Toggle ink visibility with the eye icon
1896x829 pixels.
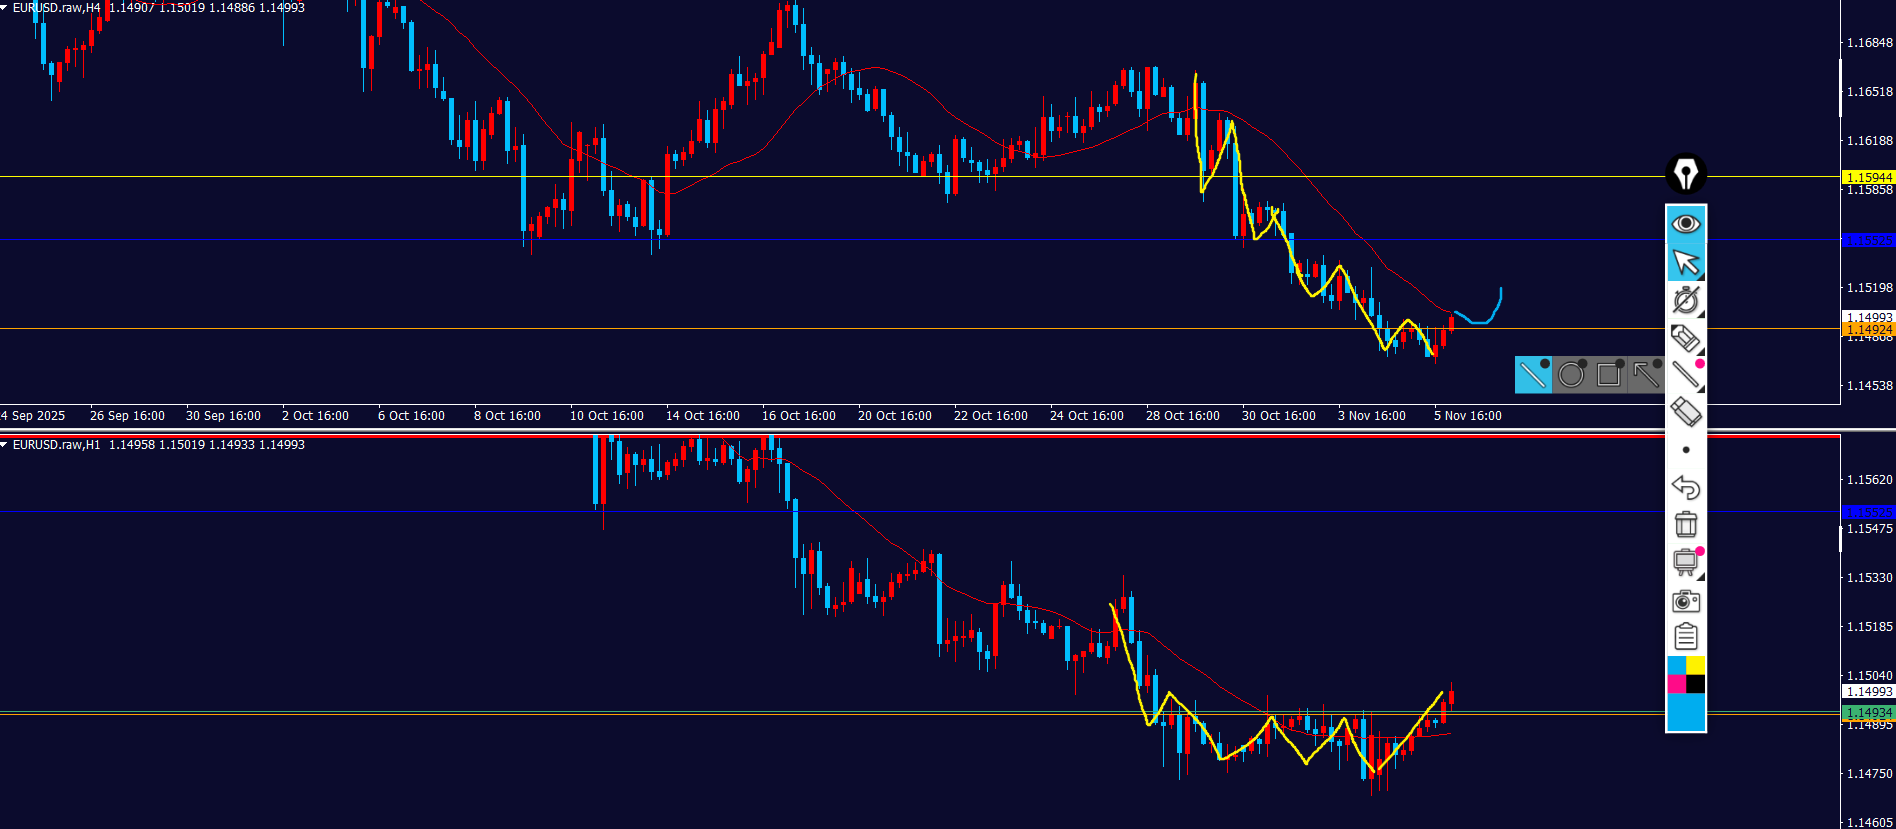coord(1686,224)
